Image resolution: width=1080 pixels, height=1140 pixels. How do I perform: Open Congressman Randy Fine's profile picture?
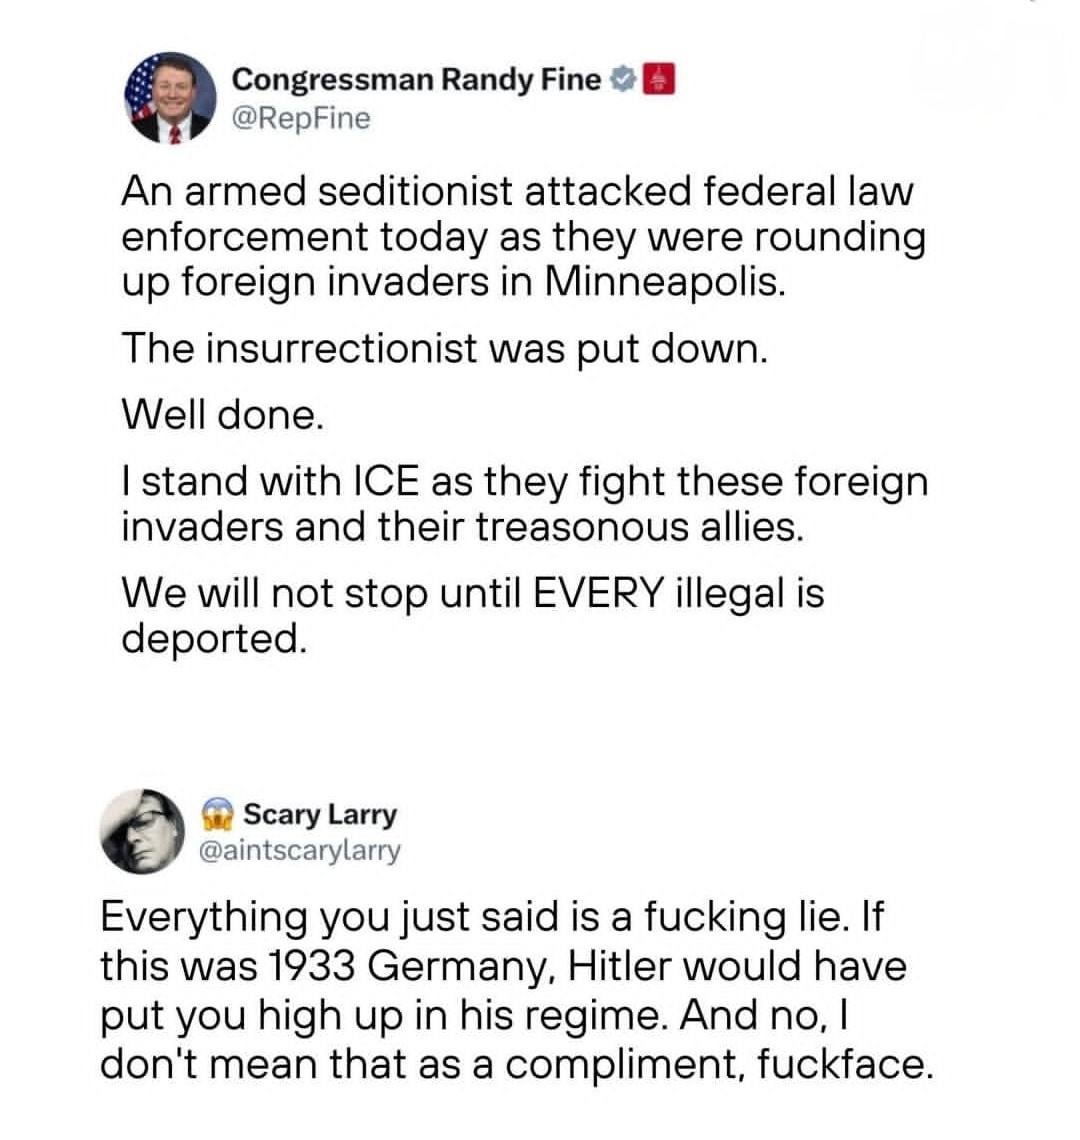pos(170,97)
